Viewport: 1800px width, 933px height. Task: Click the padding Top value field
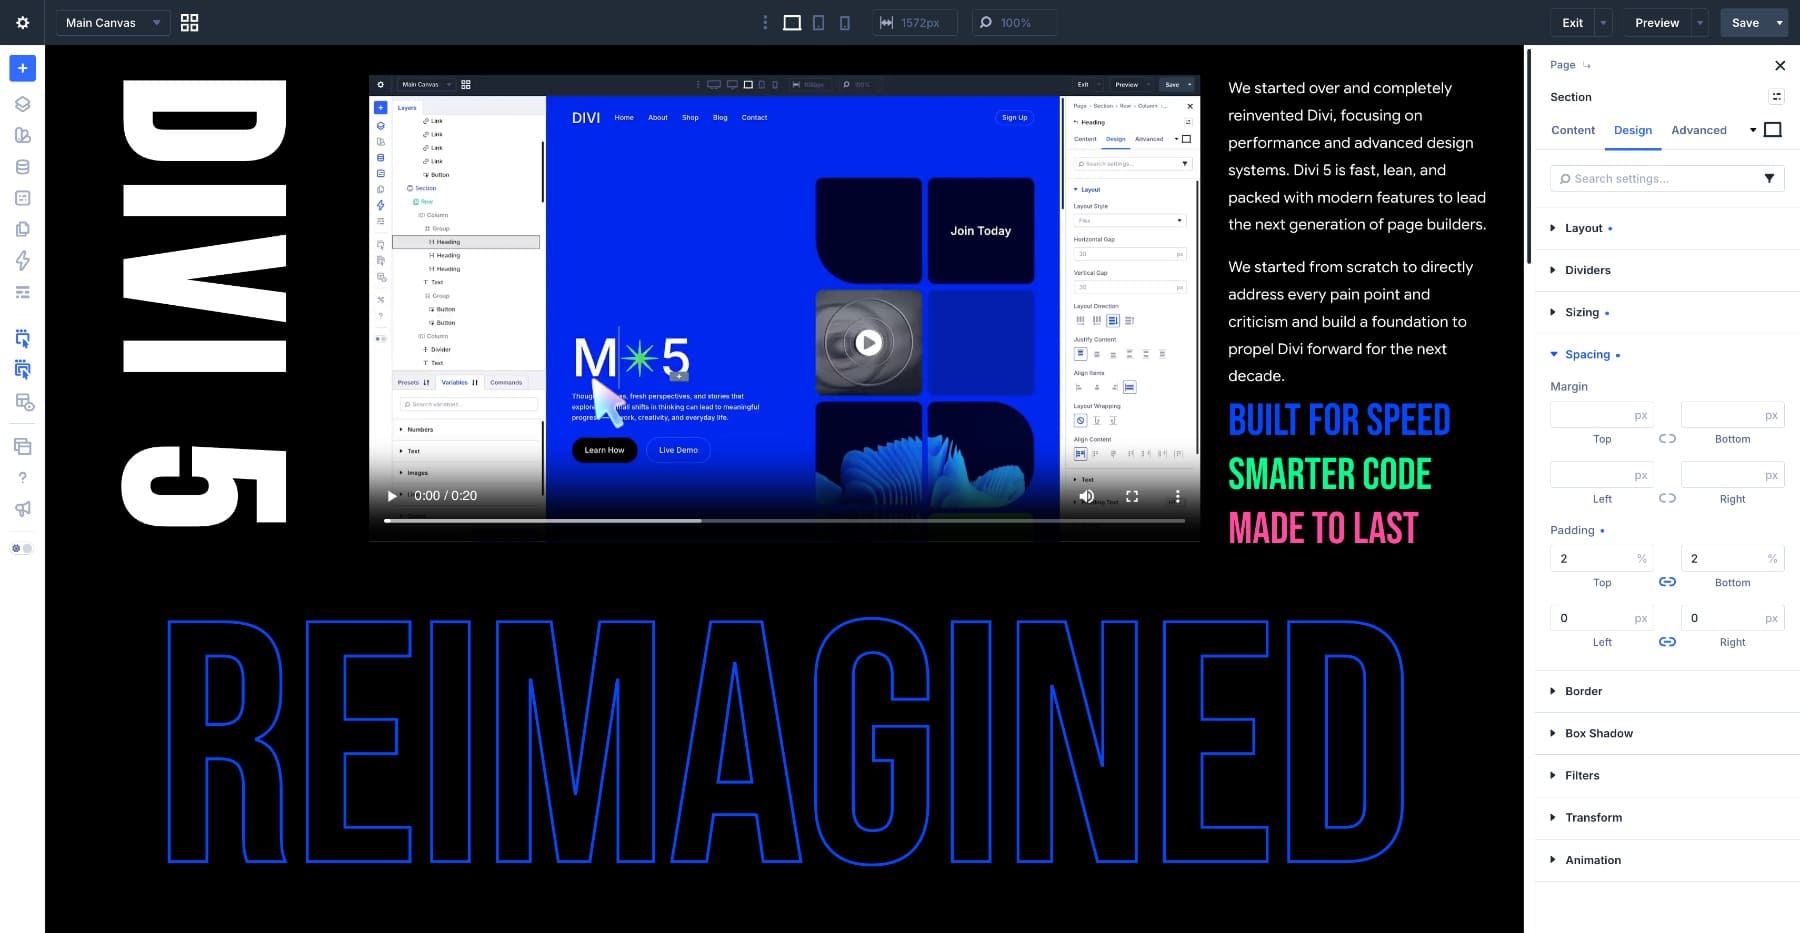[x=1601, y=558]
